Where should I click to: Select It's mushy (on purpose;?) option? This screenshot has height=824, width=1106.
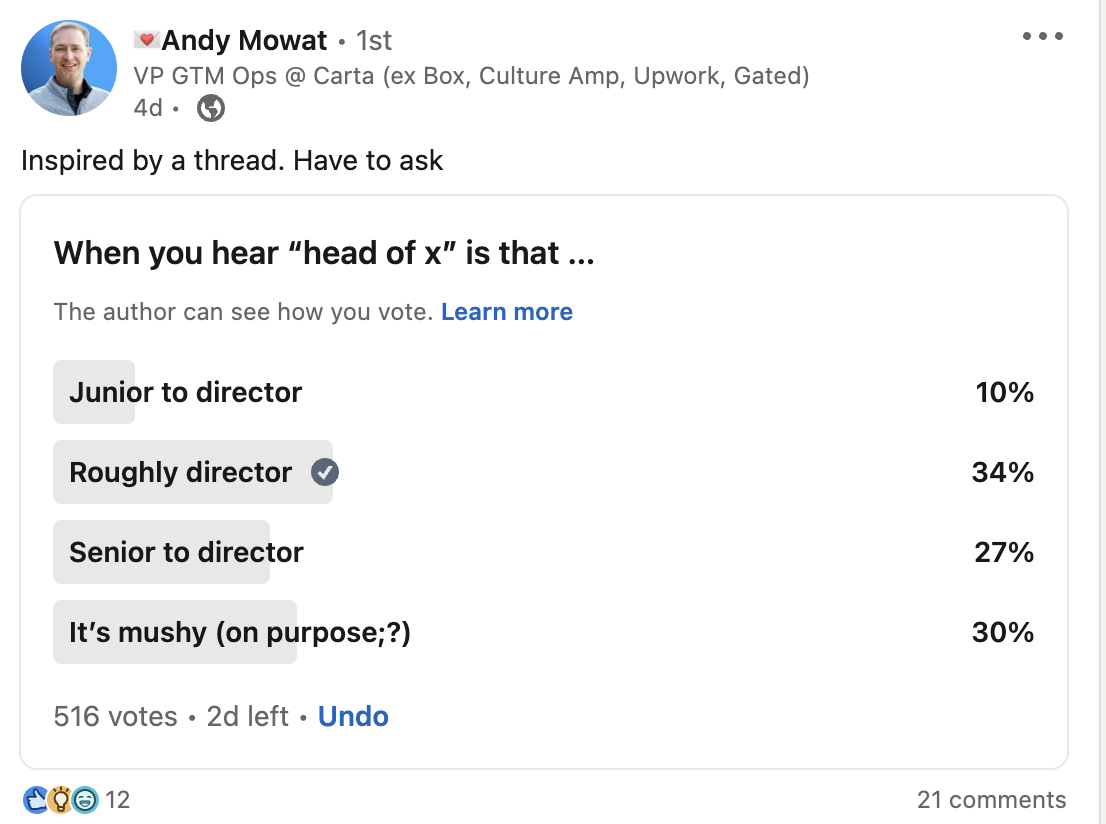(x=240, y=632)
